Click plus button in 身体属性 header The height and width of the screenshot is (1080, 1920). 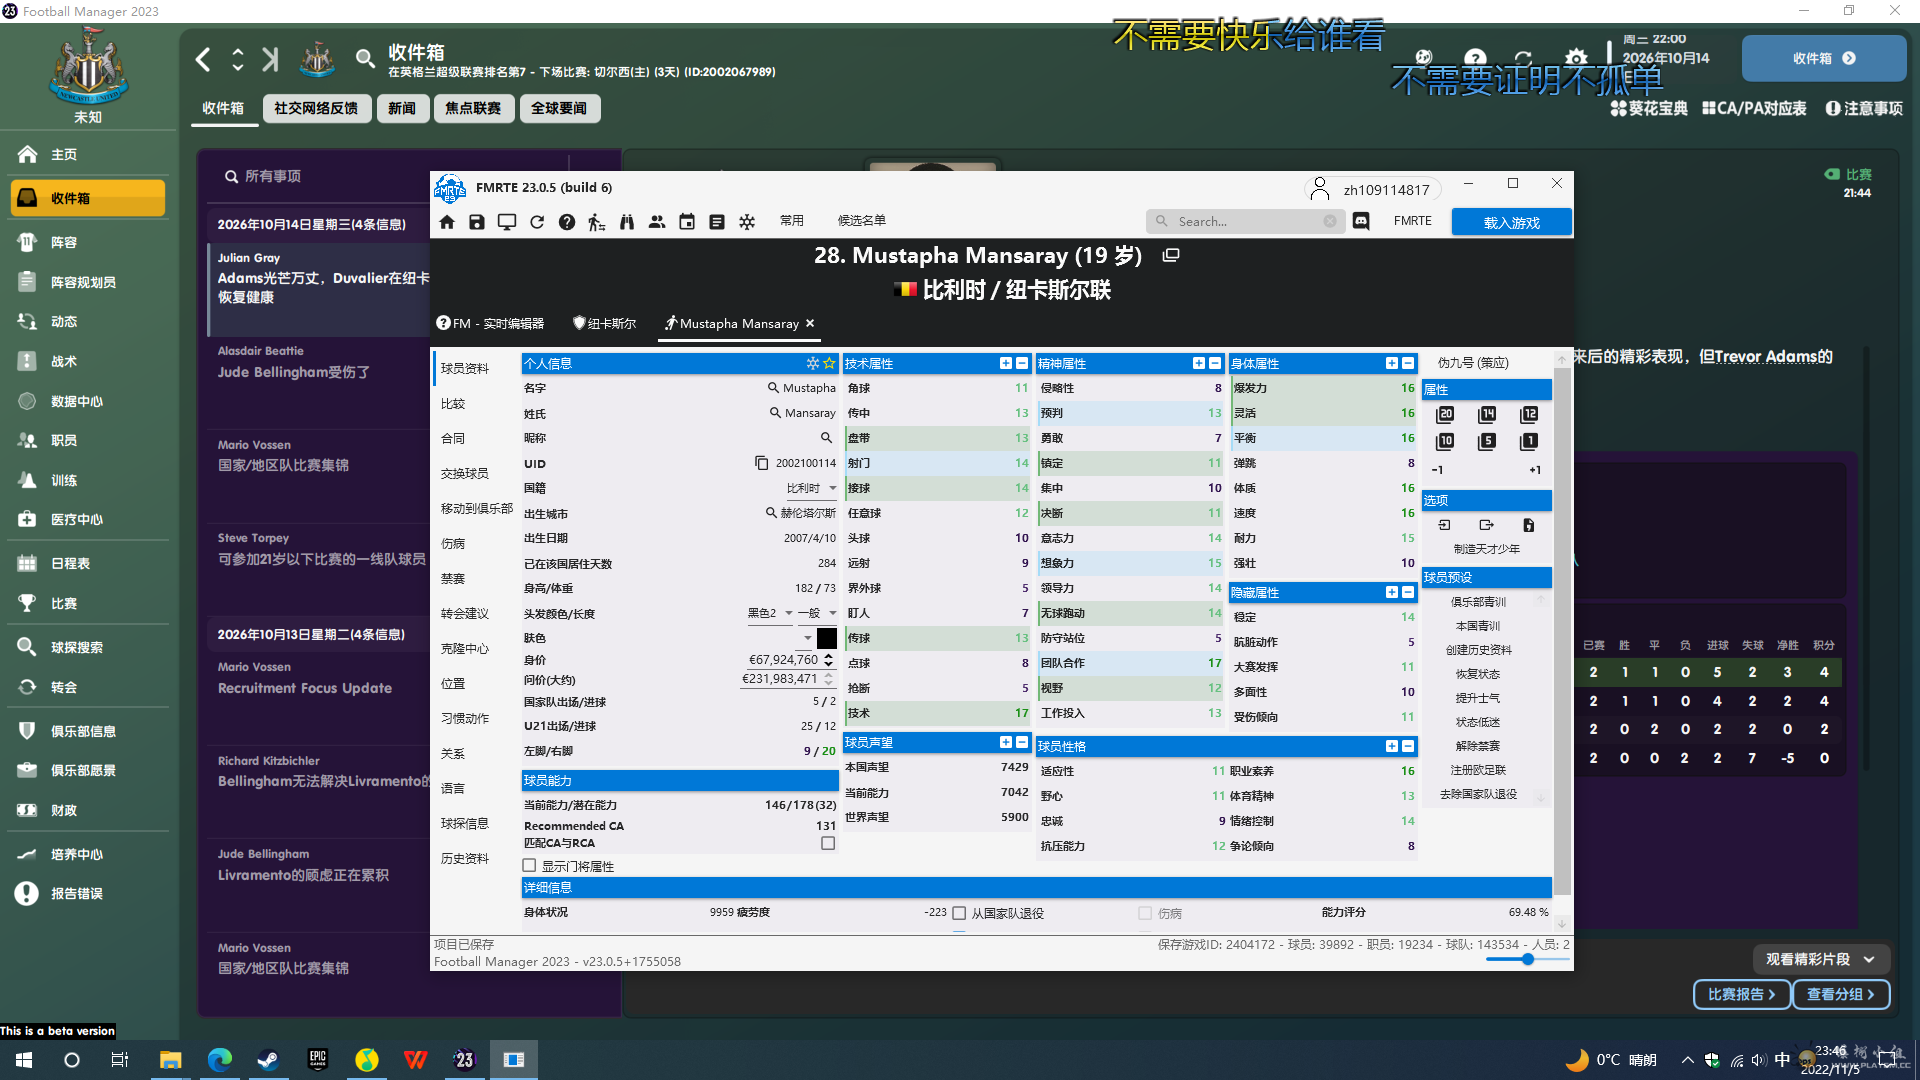point(1392,363)
